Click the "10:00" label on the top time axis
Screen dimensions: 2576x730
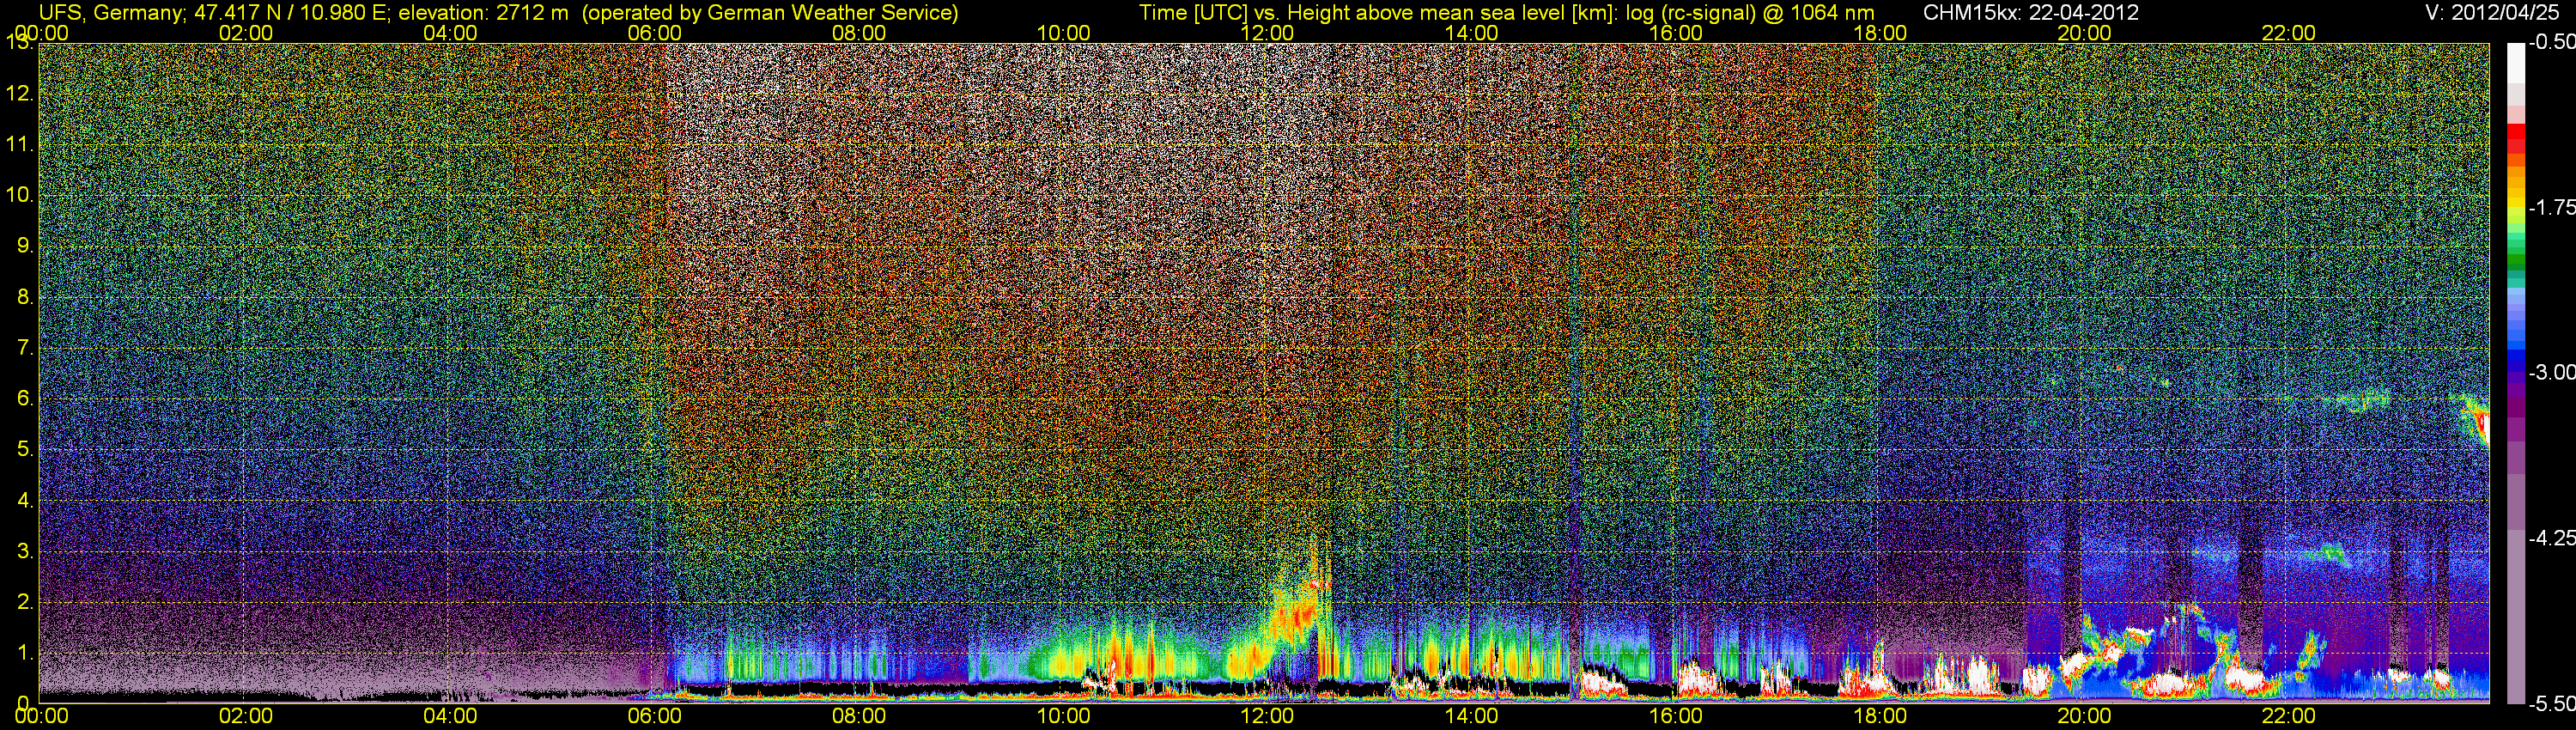pyautogui.click(x=1063, y=33)
